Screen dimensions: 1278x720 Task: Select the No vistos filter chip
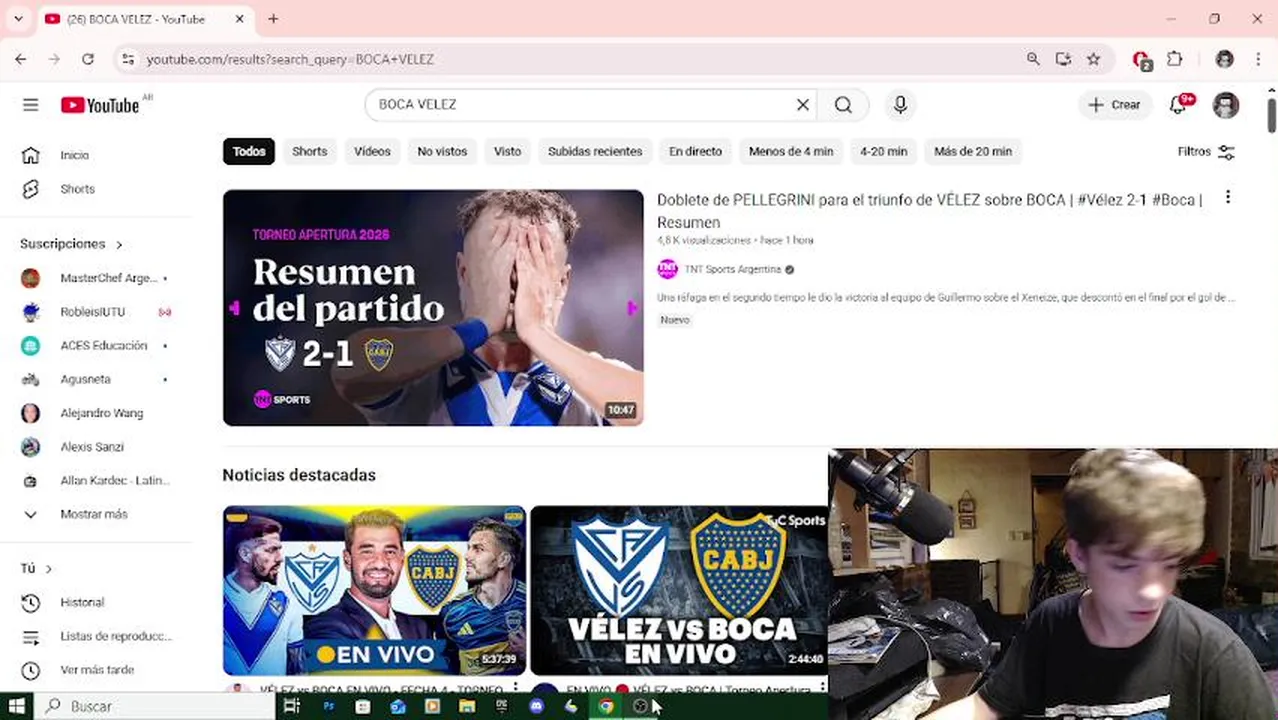[442, 151]
